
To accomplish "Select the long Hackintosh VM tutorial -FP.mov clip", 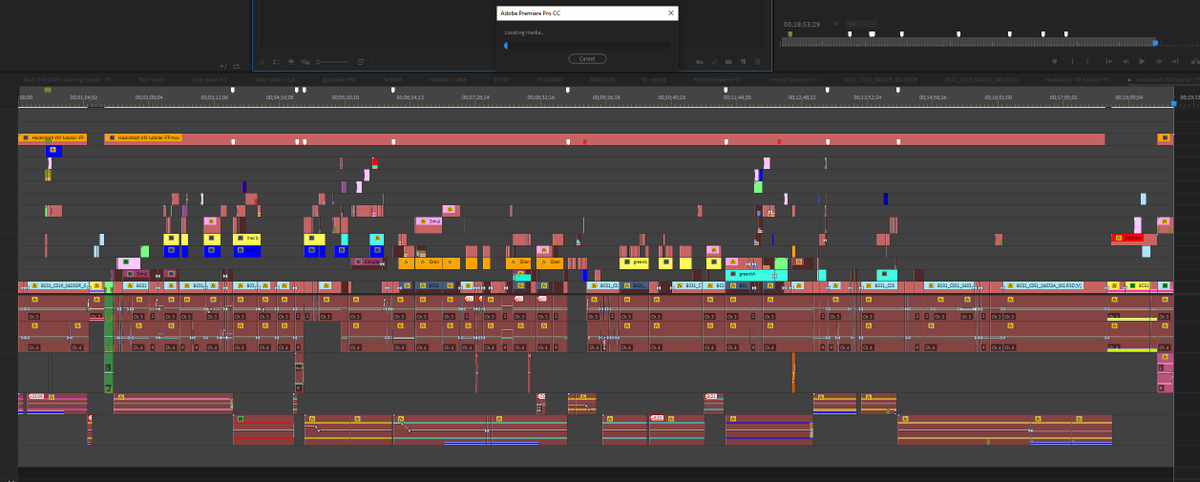I will (604, 138).
